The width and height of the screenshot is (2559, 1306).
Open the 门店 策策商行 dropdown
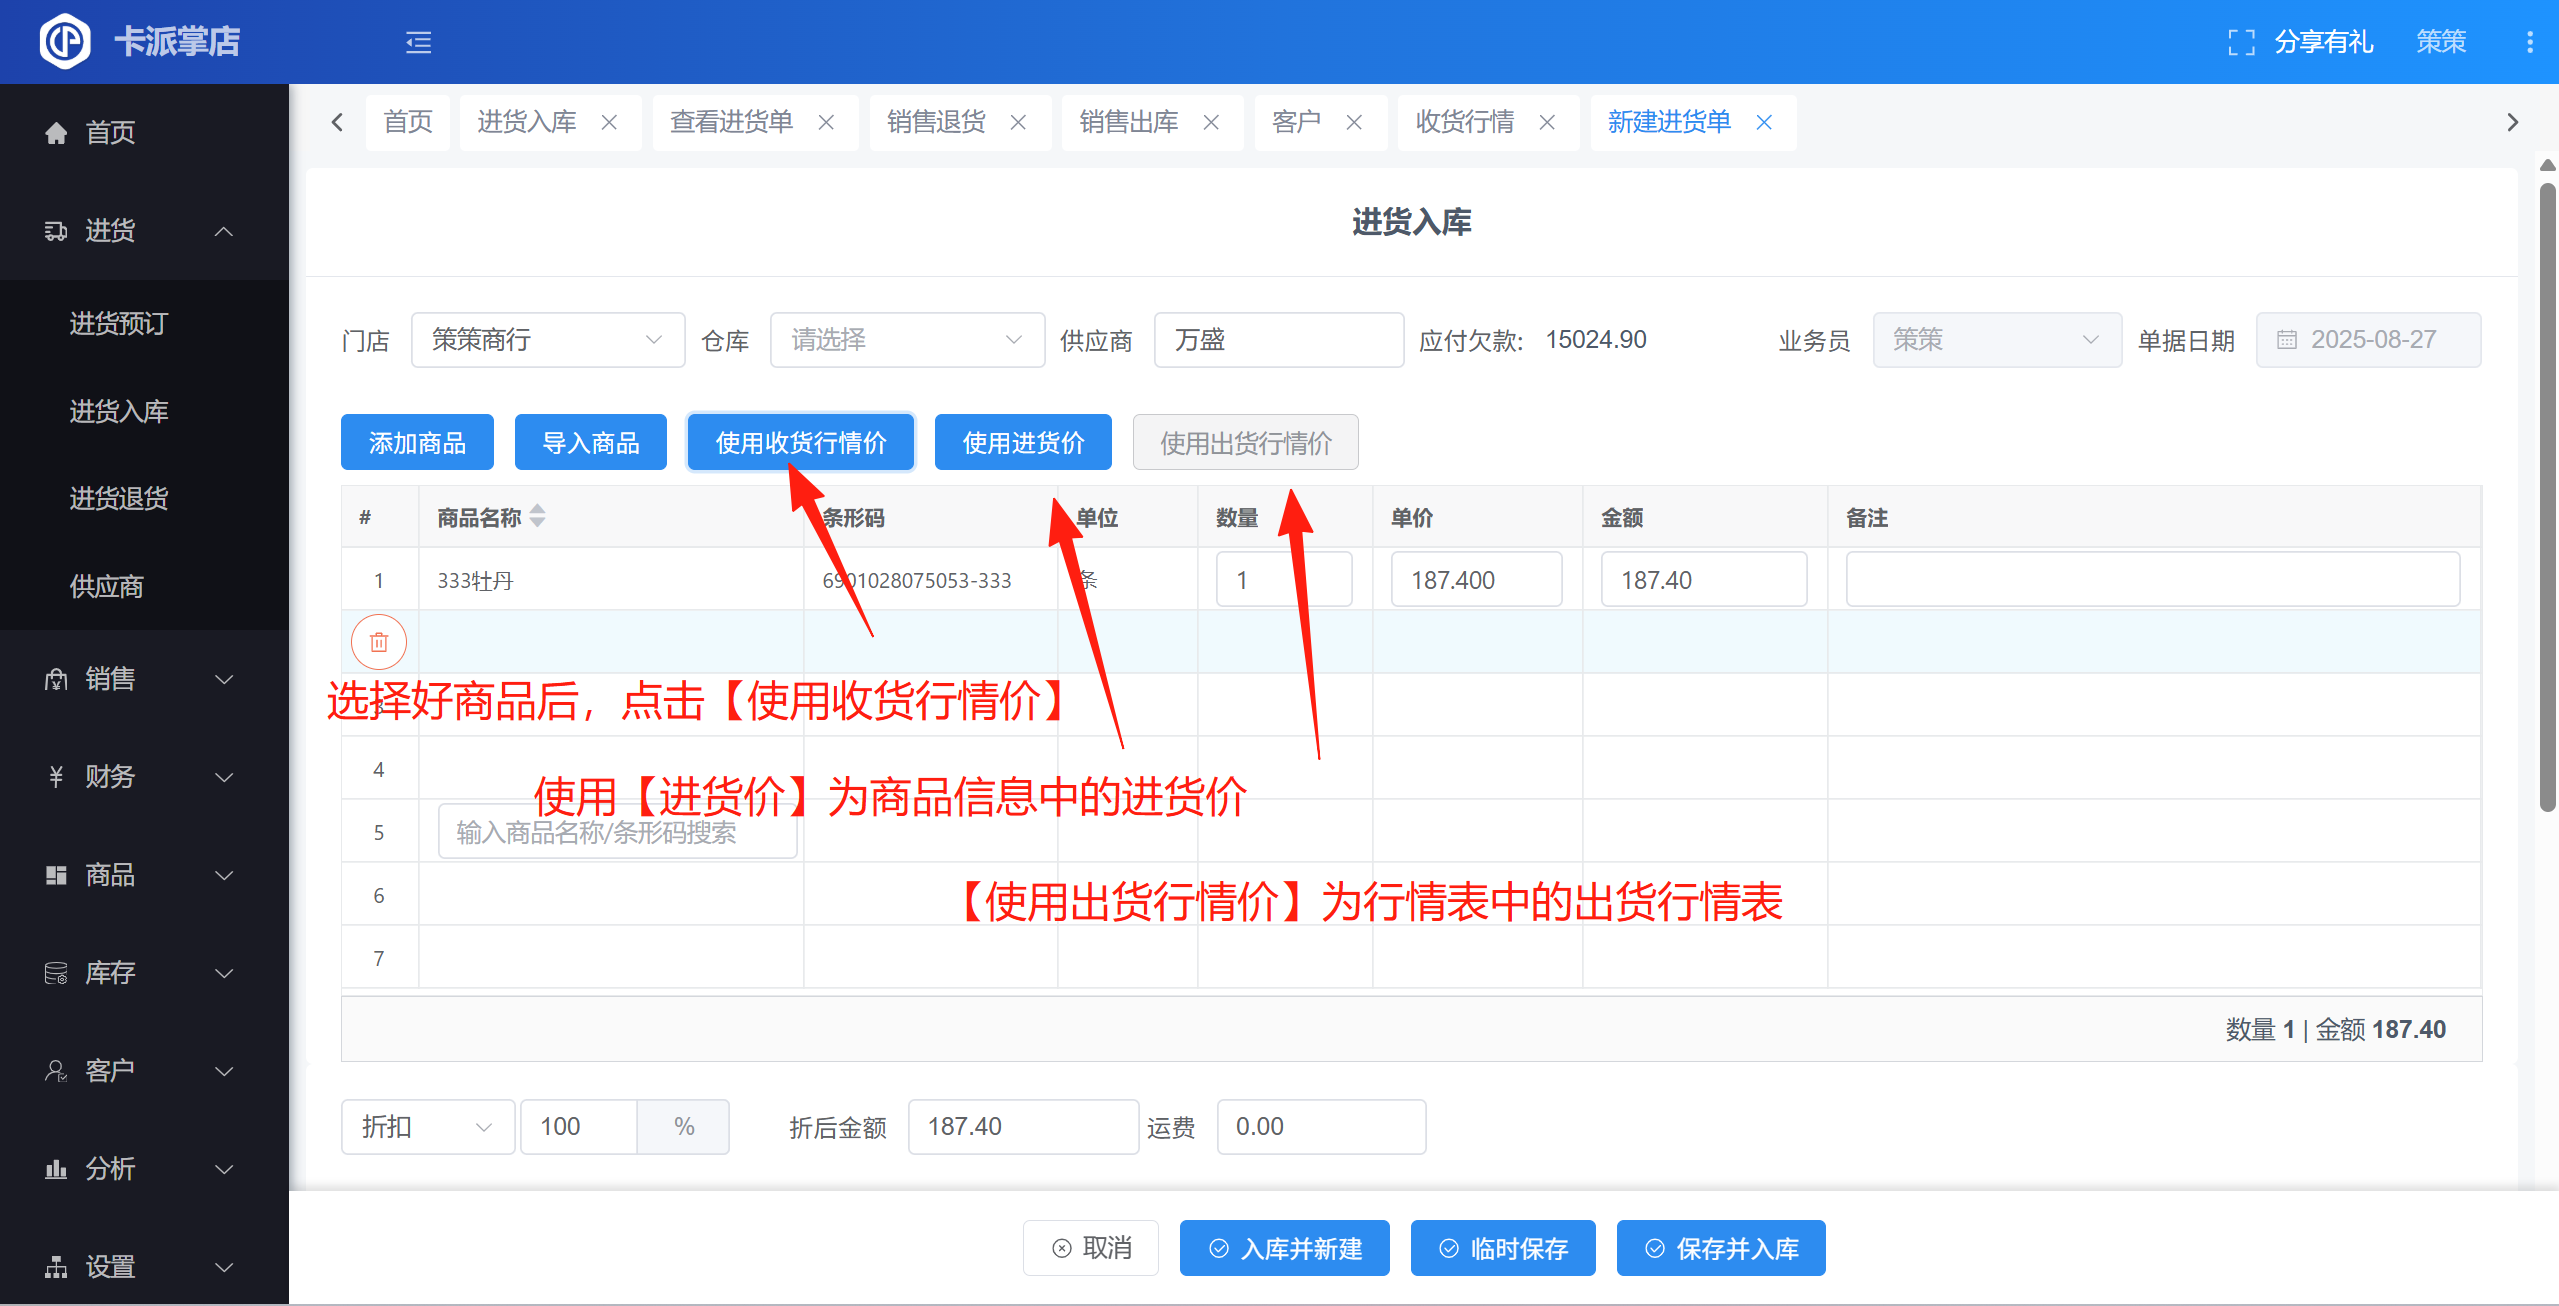[x=547, y=340]
